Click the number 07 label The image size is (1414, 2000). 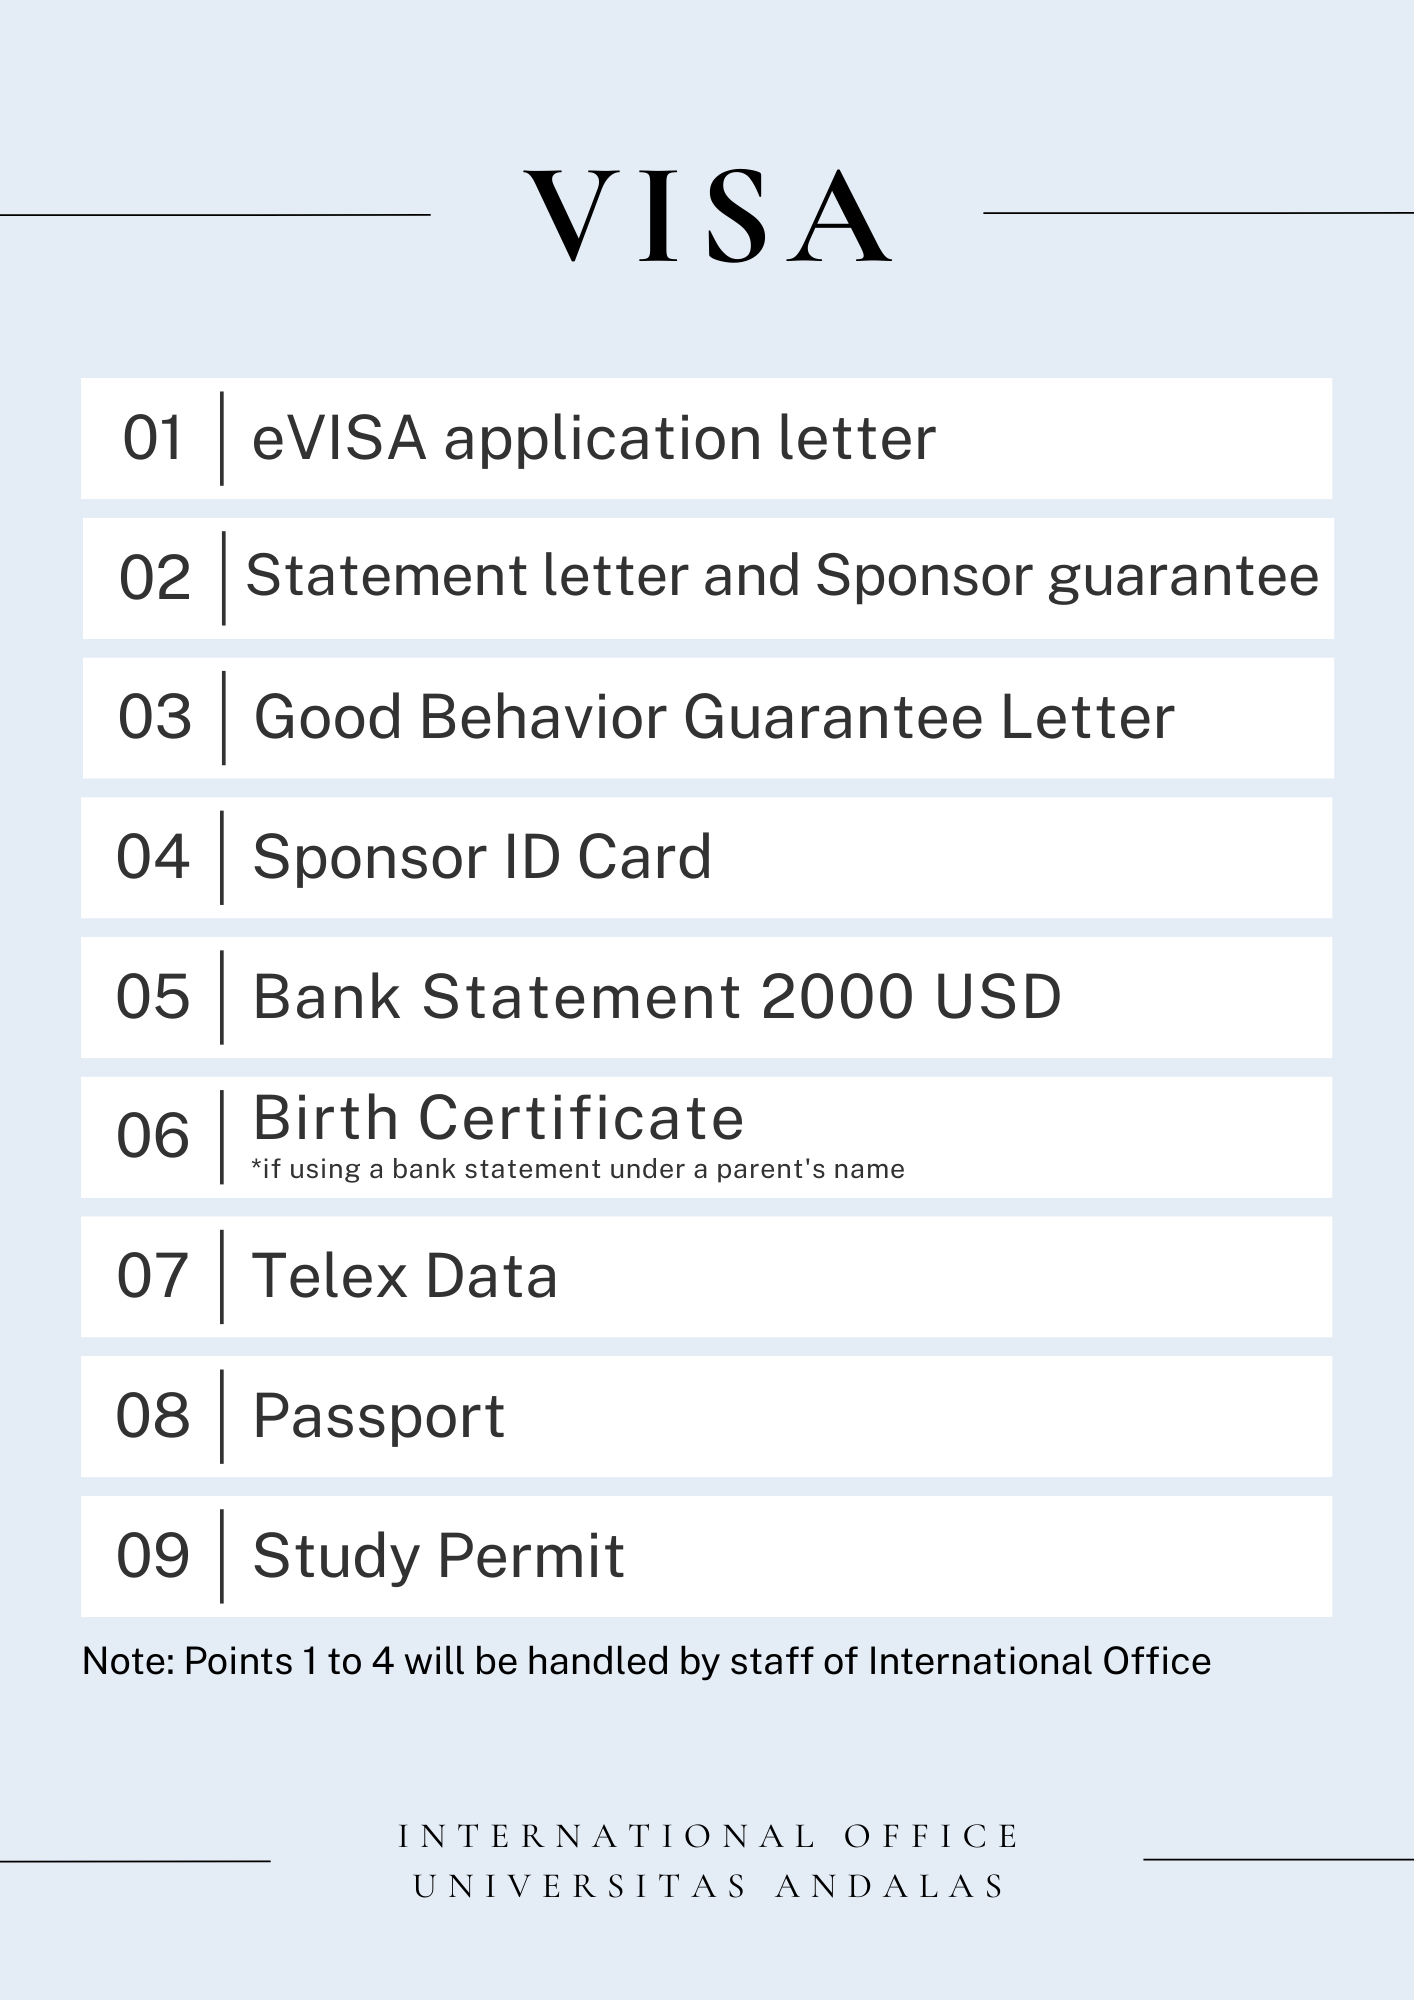153,1277
